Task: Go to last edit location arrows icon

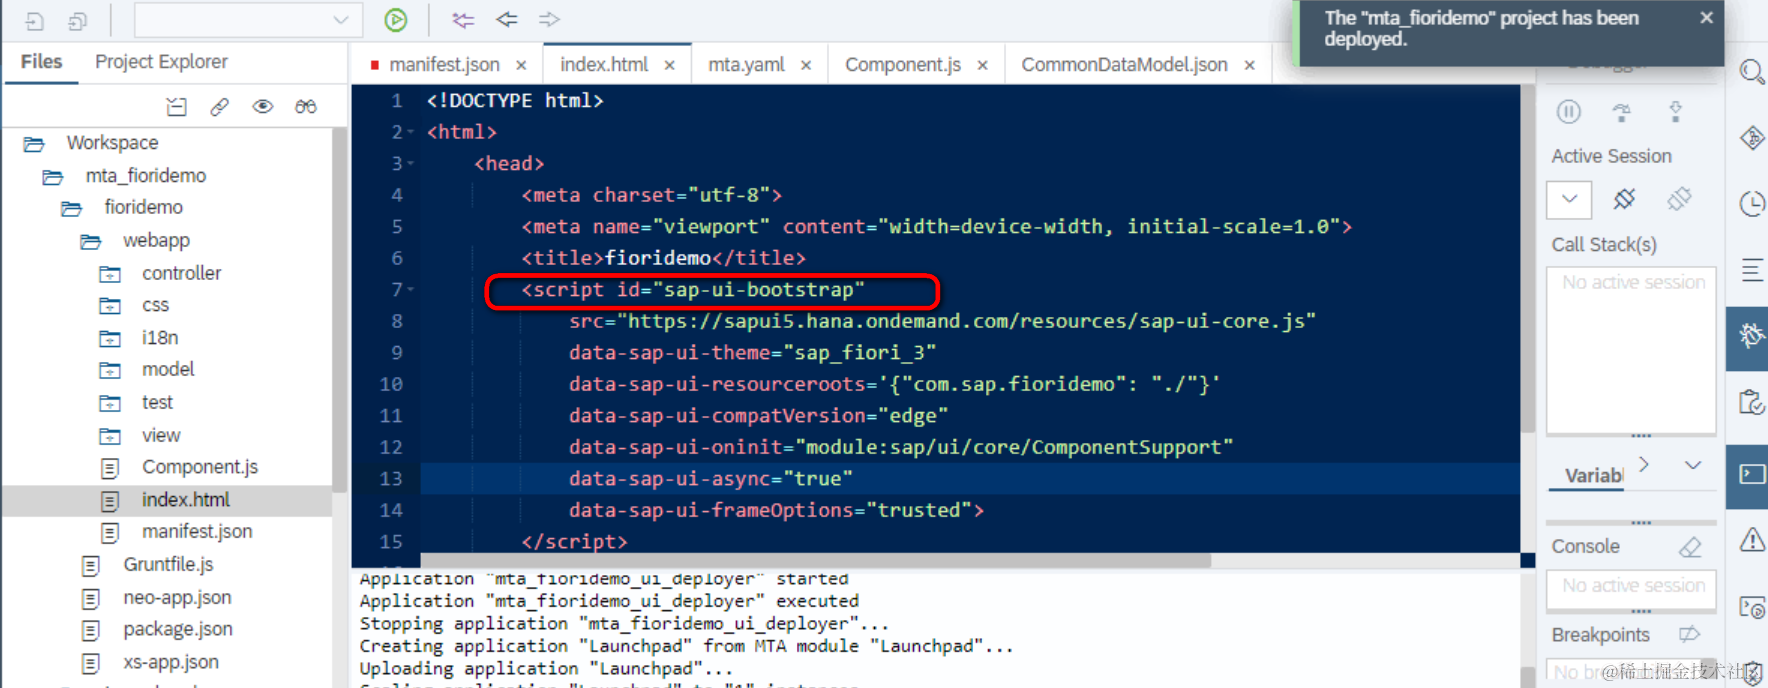Action: (x=463, y=20)
